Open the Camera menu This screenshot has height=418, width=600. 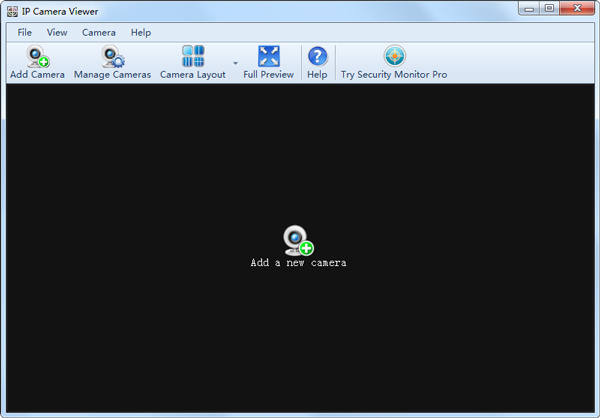click(99, 33)
